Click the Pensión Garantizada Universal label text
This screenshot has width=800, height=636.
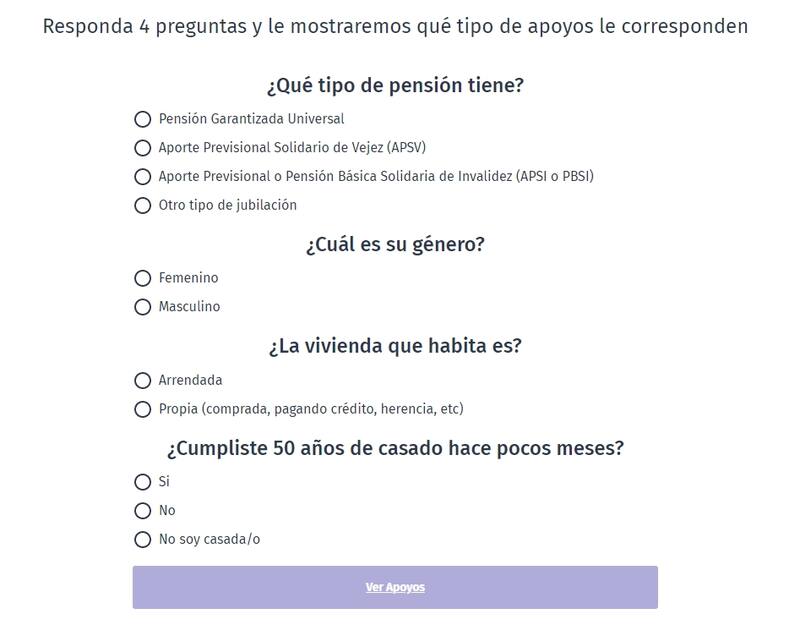click(251, 119)
